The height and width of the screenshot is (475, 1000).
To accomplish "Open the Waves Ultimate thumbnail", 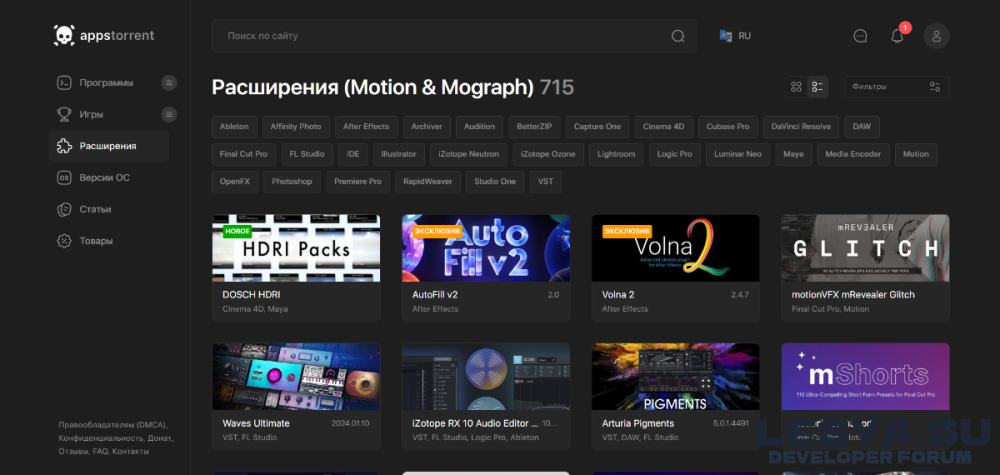I will coord(296,377).
